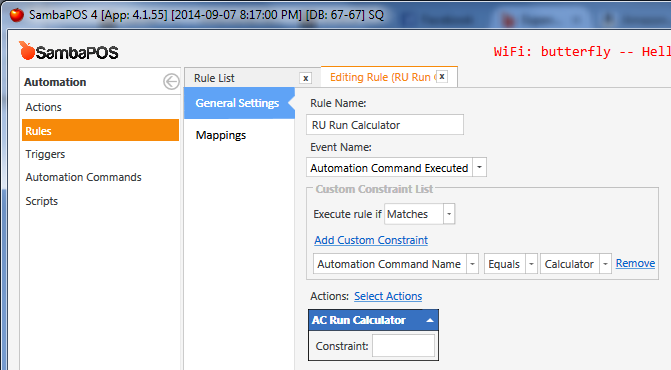The width and height of the screenshot is (671, 370).
Task: Click the Select Actions link
Action: [388, 296]
